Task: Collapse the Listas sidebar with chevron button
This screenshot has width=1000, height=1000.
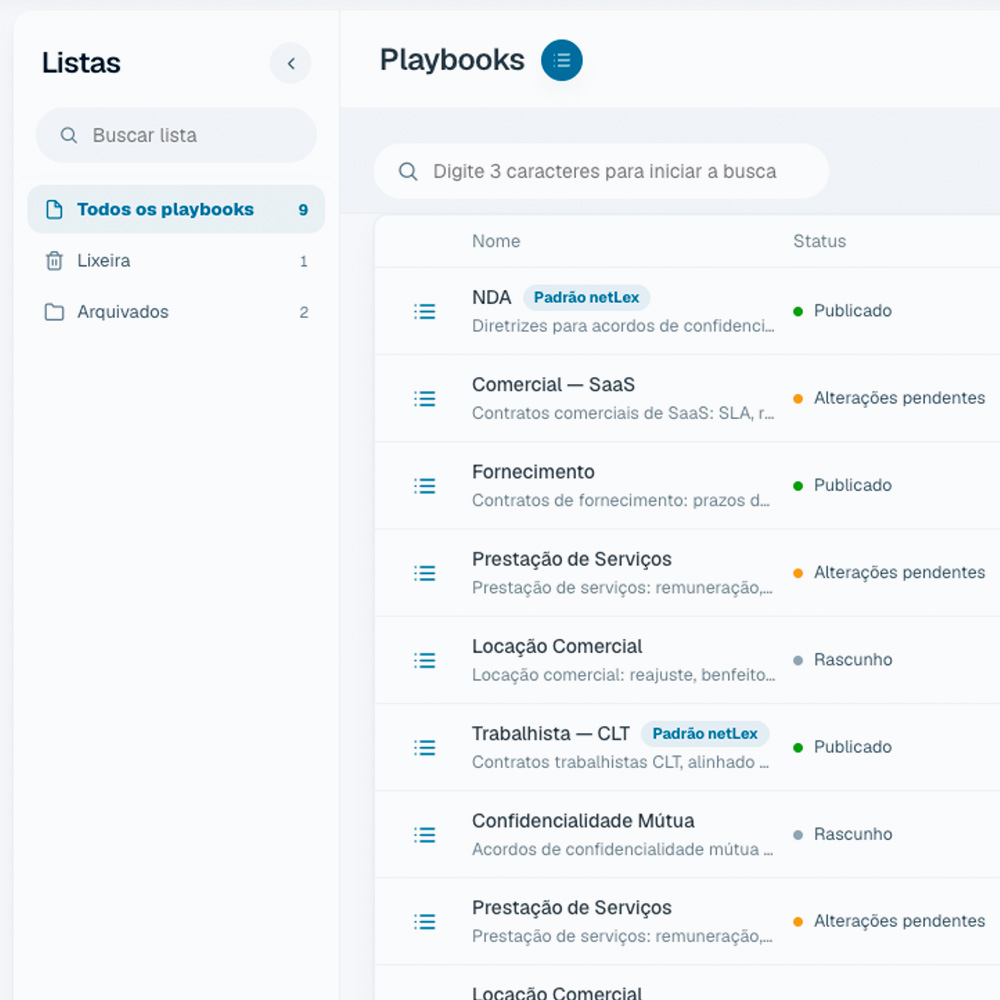Action: pyautogui.click(x=290, y=63)
